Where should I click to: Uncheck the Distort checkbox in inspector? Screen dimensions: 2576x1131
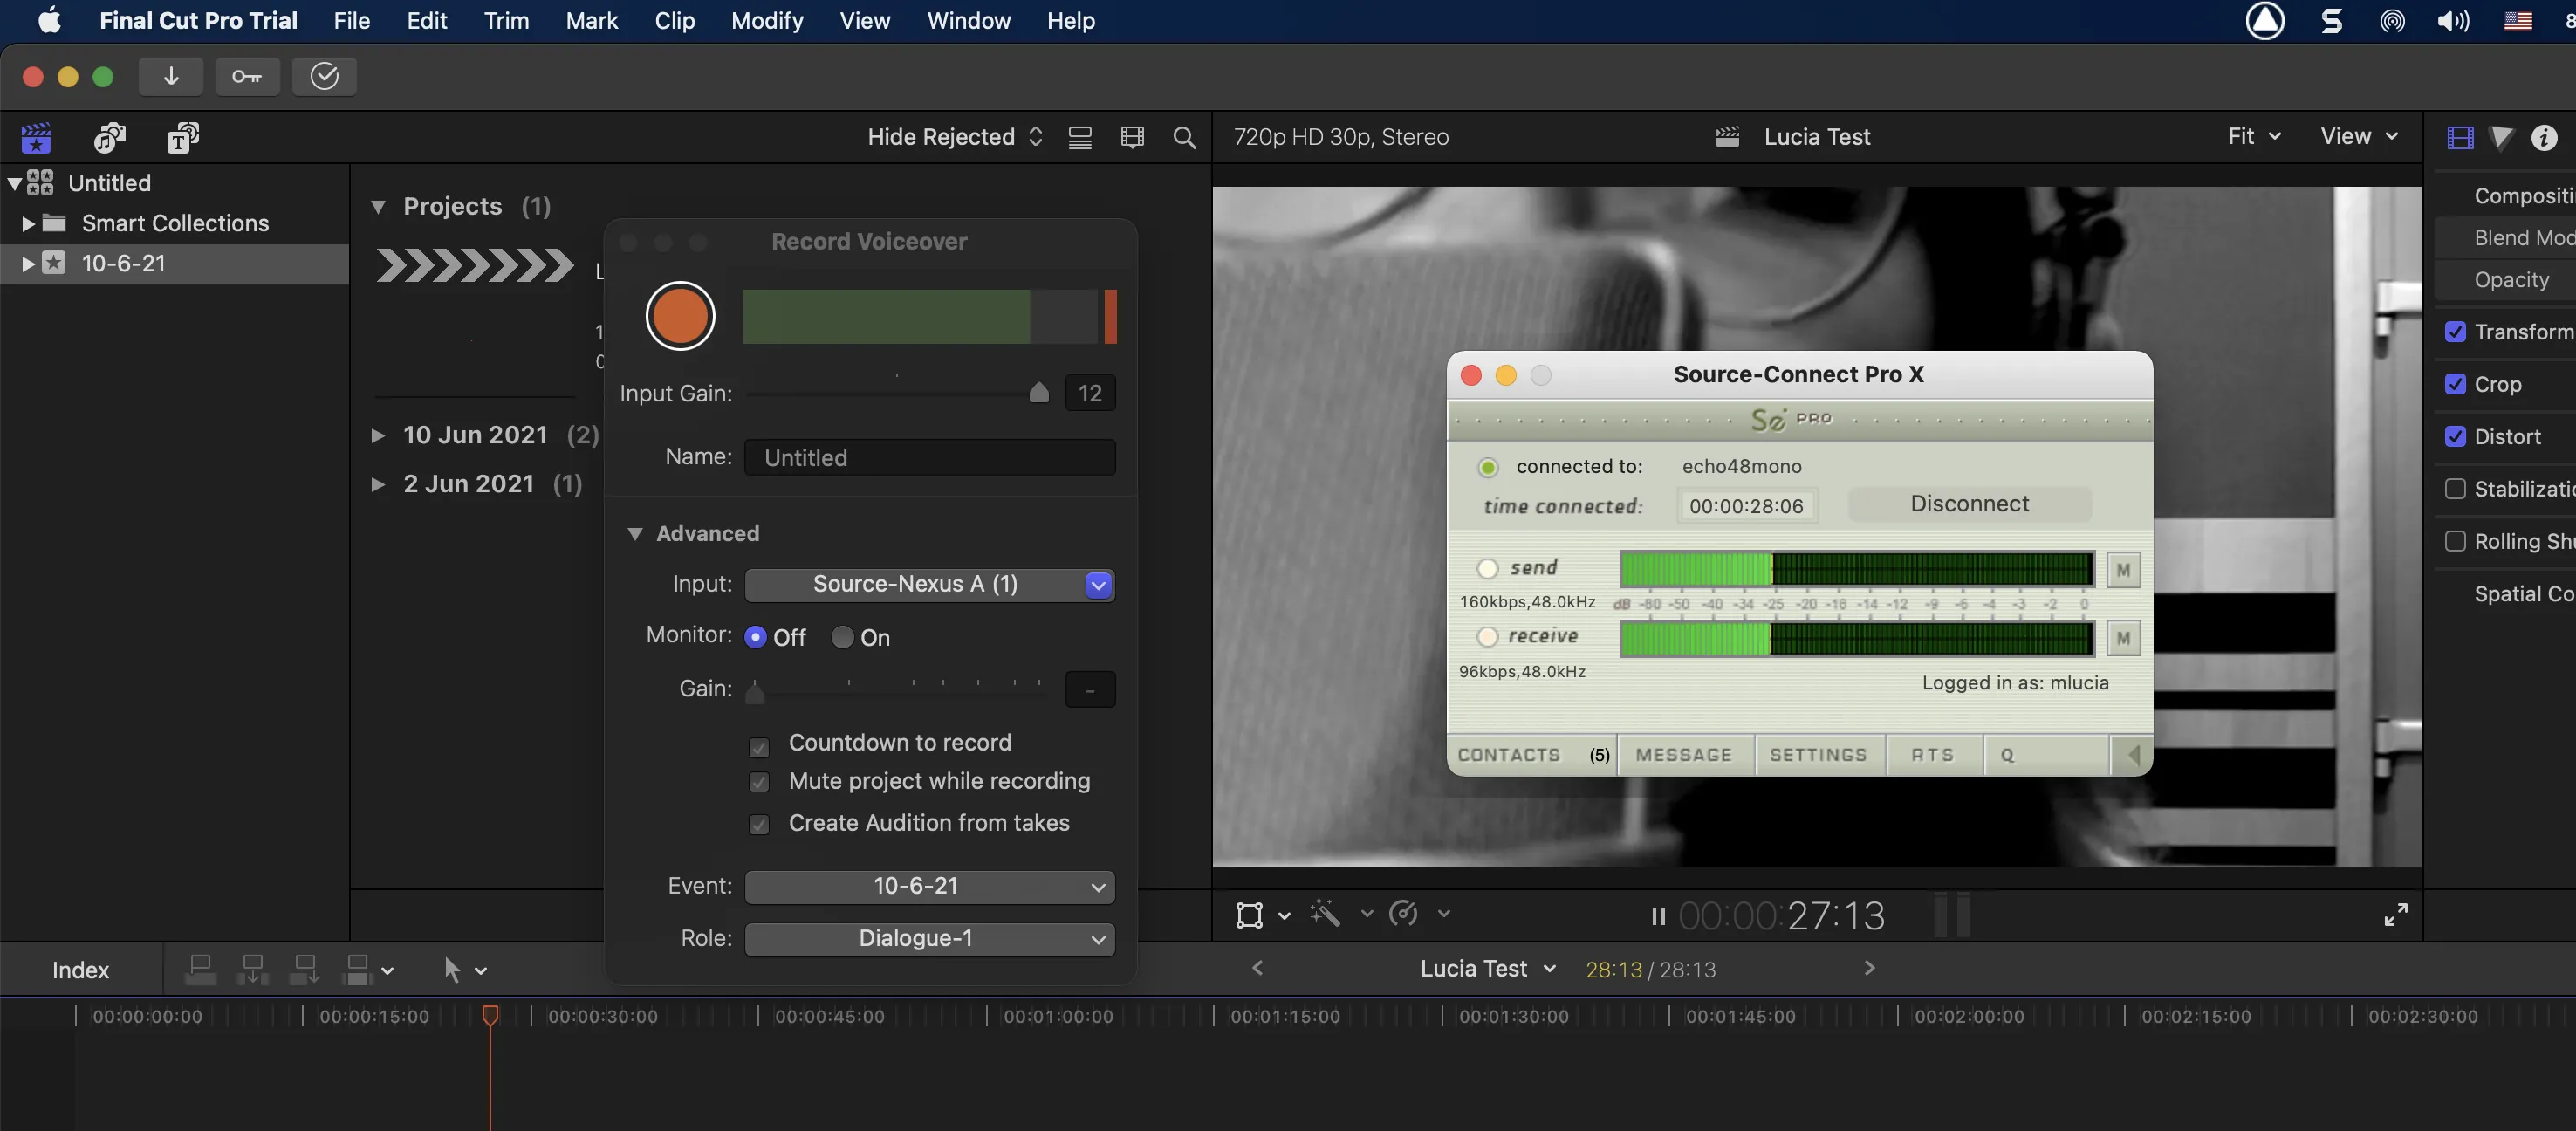coord(2455,436)
